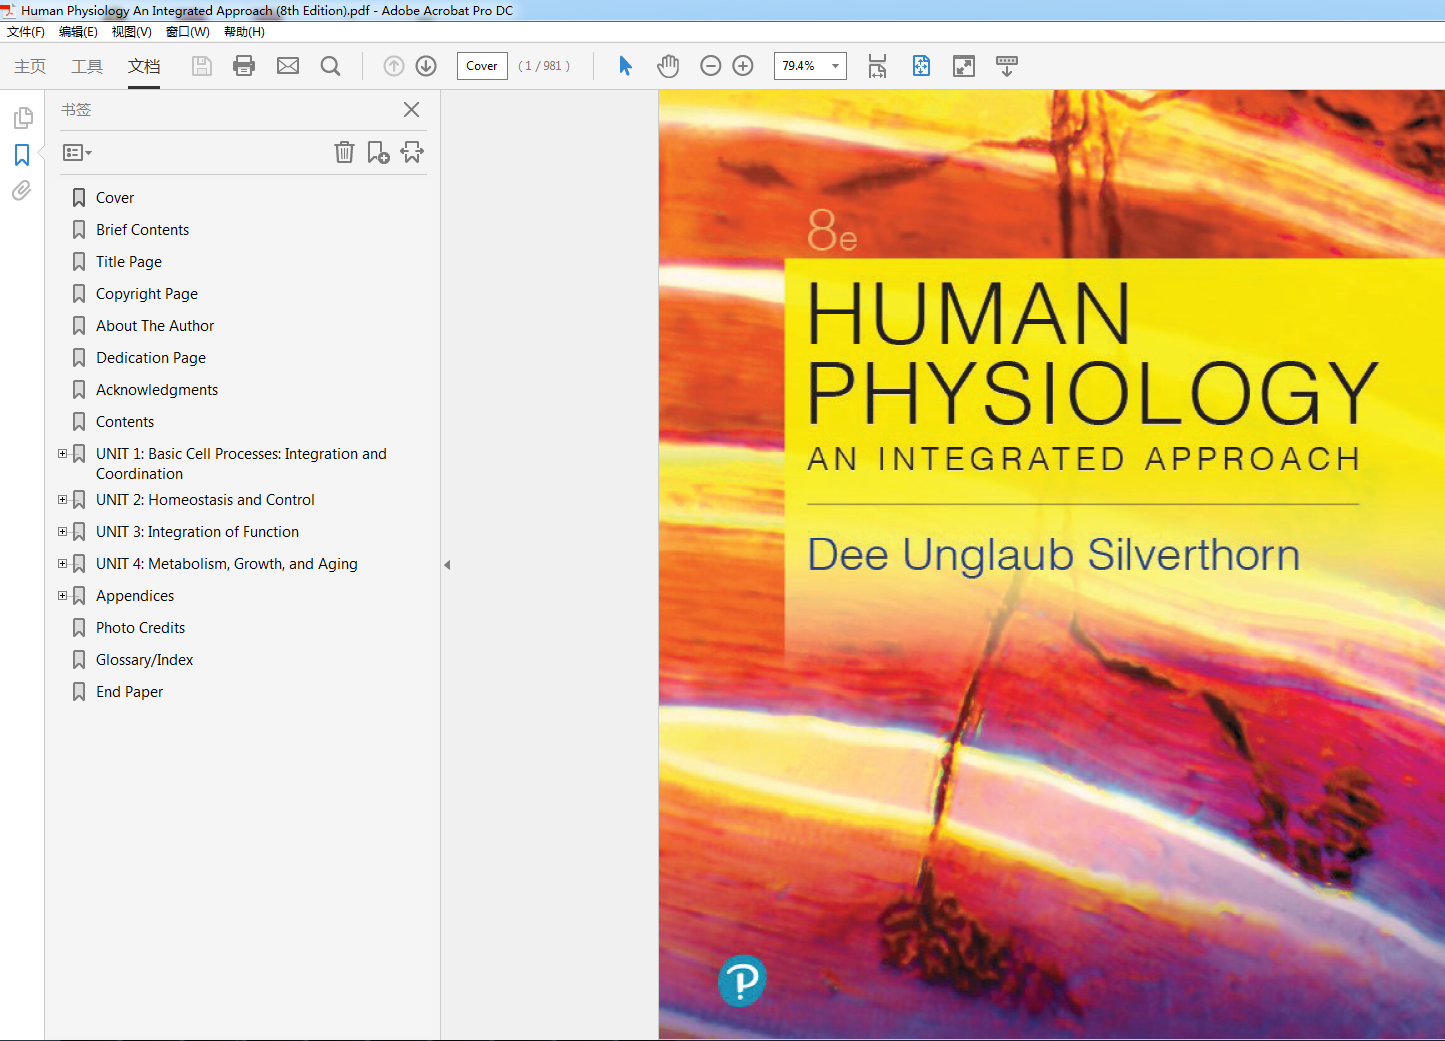
Task: Switch to the 文档 tab
Action: tap(143, 67)
